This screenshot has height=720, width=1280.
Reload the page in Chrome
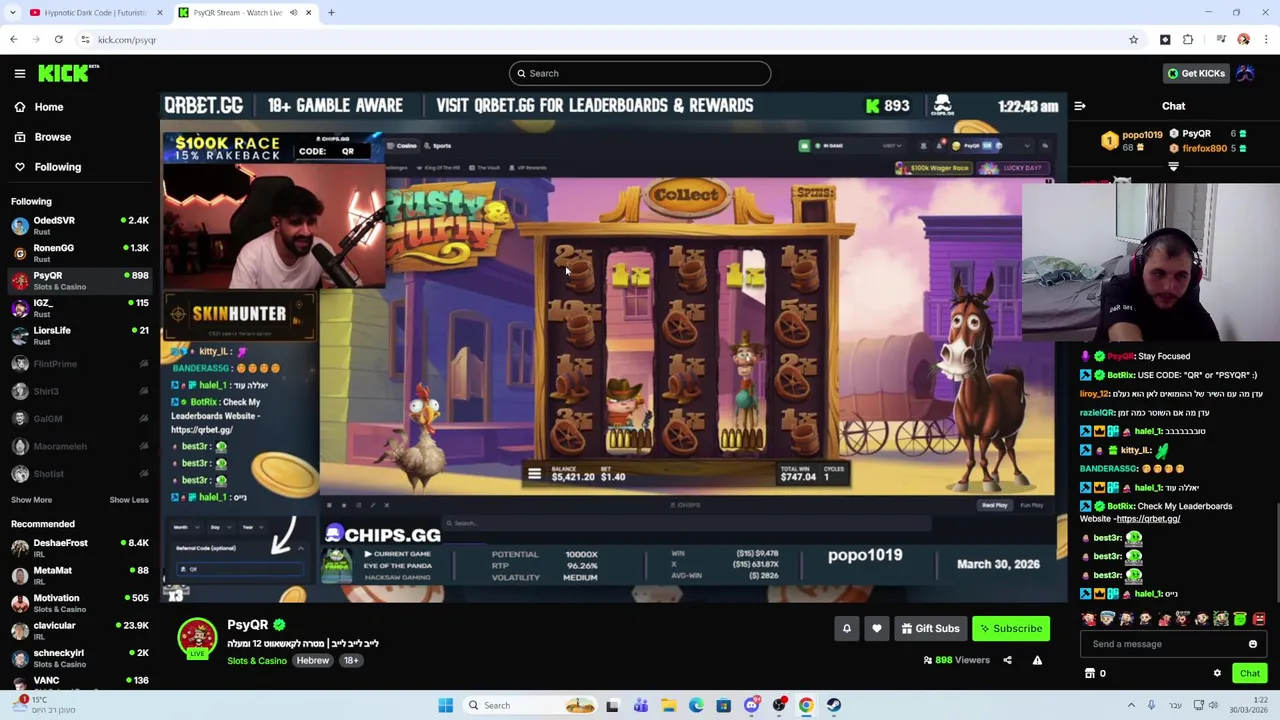59,40
